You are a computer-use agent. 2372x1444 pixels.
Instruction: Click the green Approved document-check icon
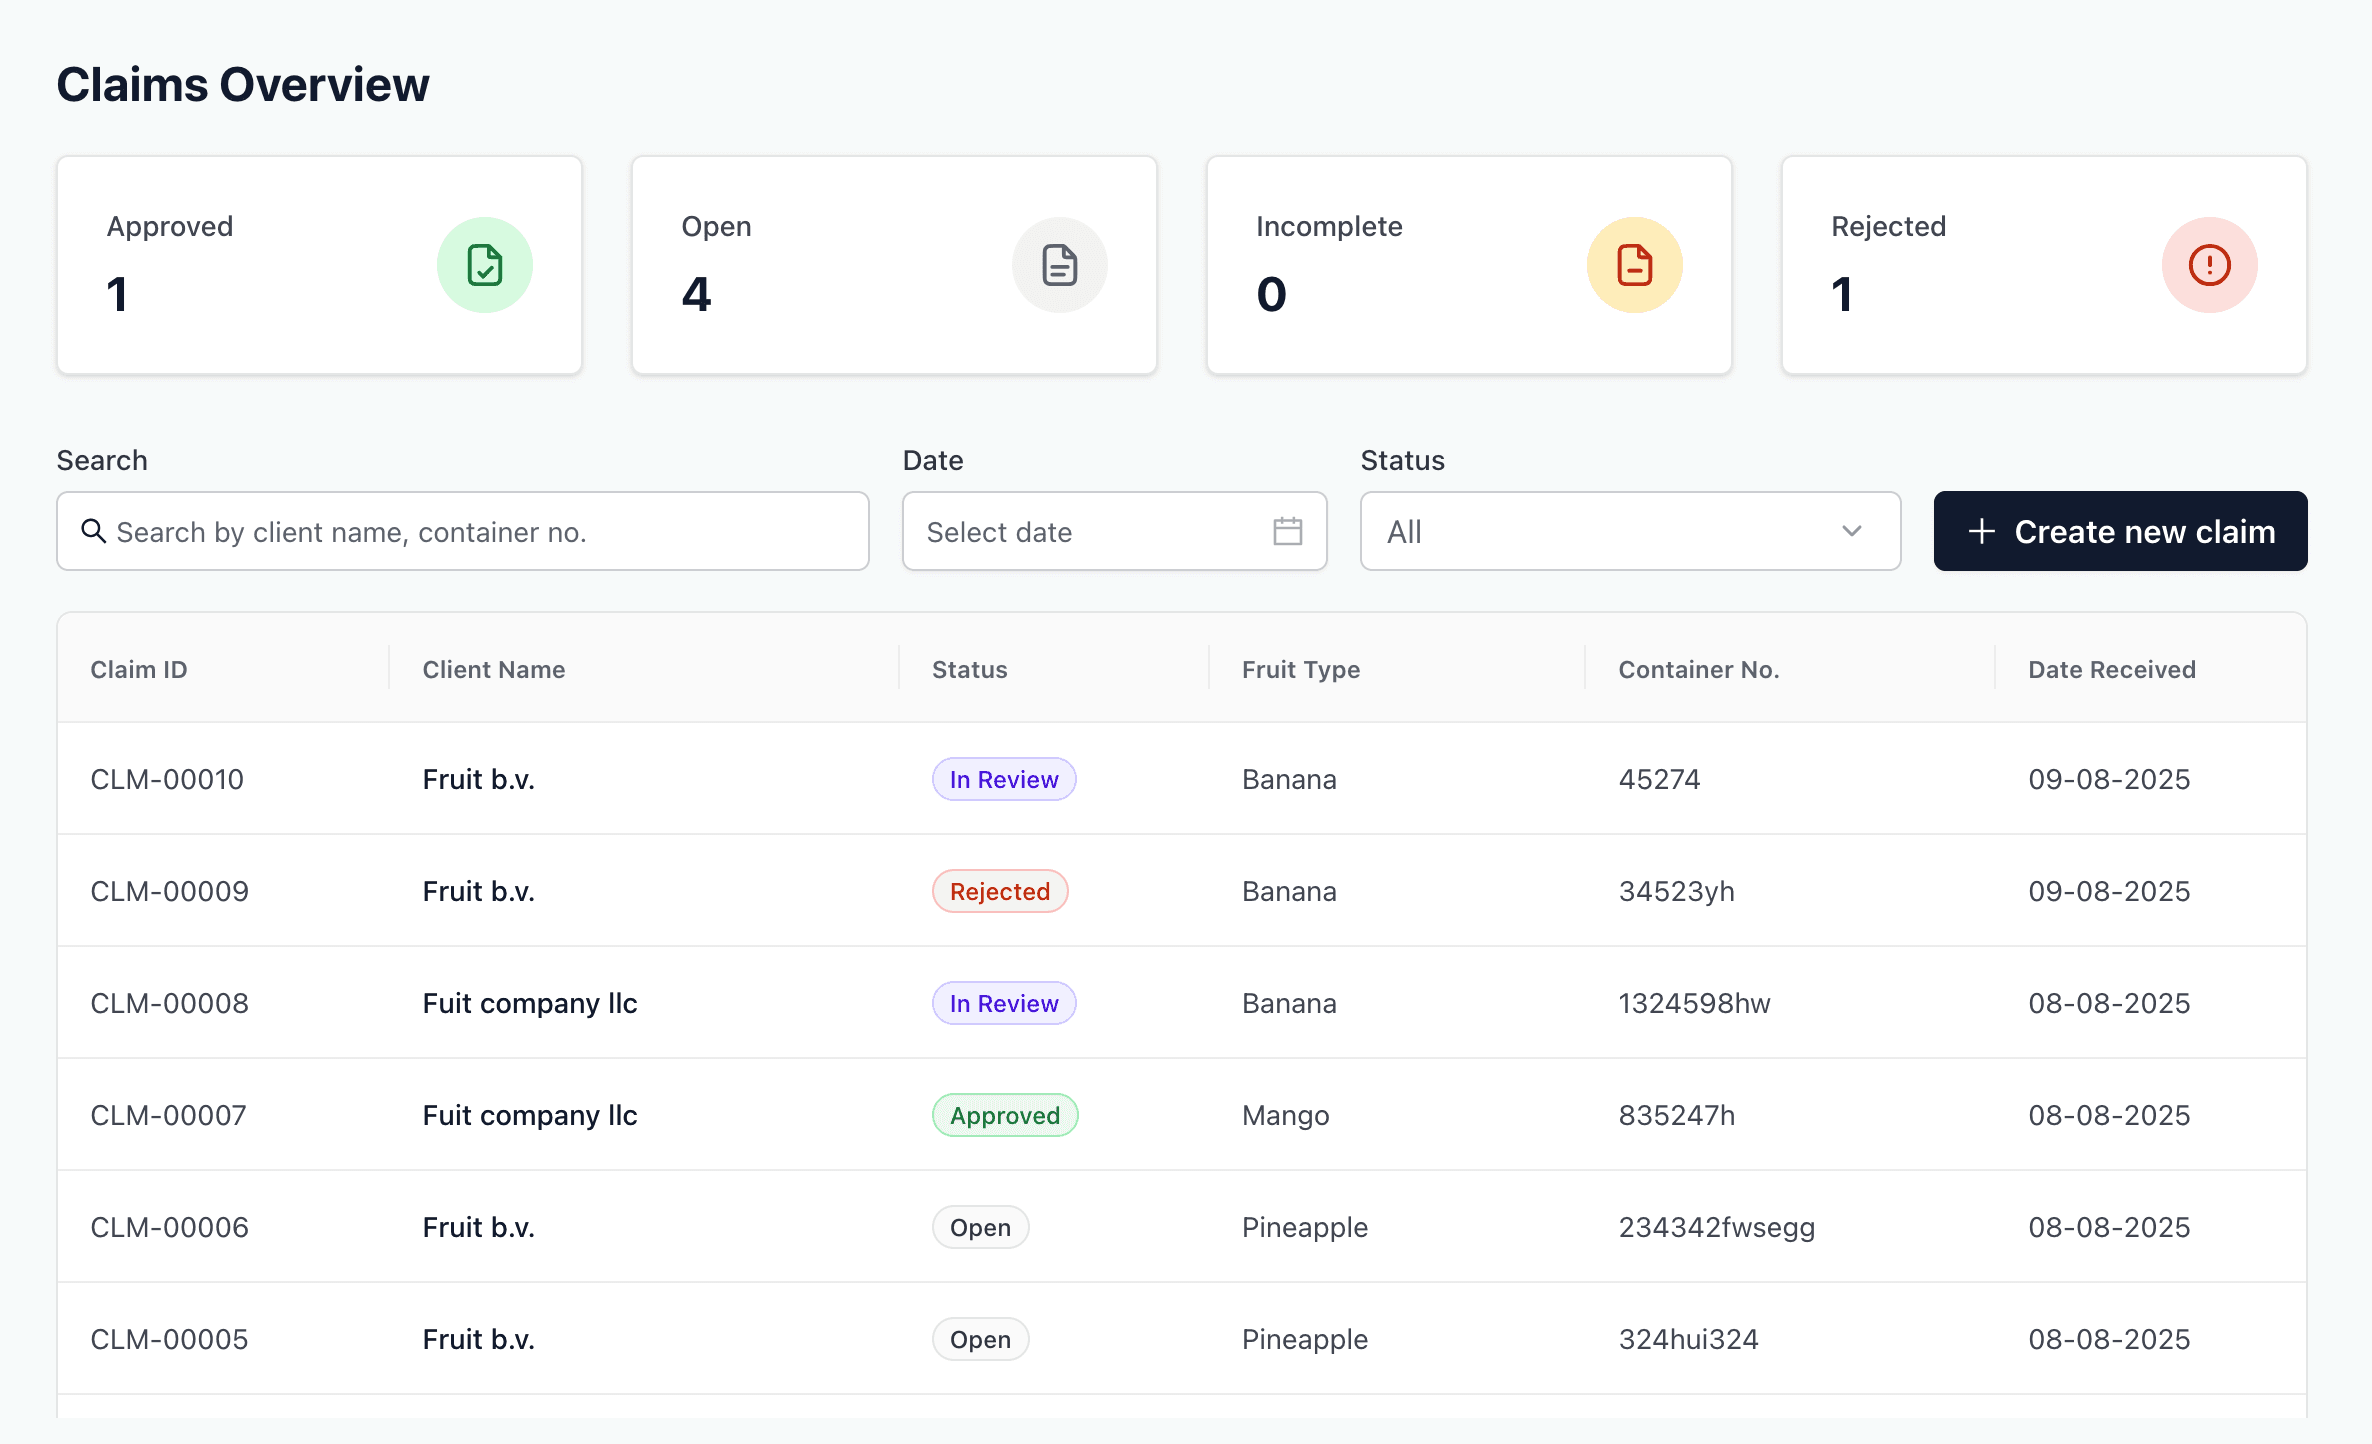click(485, 265)
